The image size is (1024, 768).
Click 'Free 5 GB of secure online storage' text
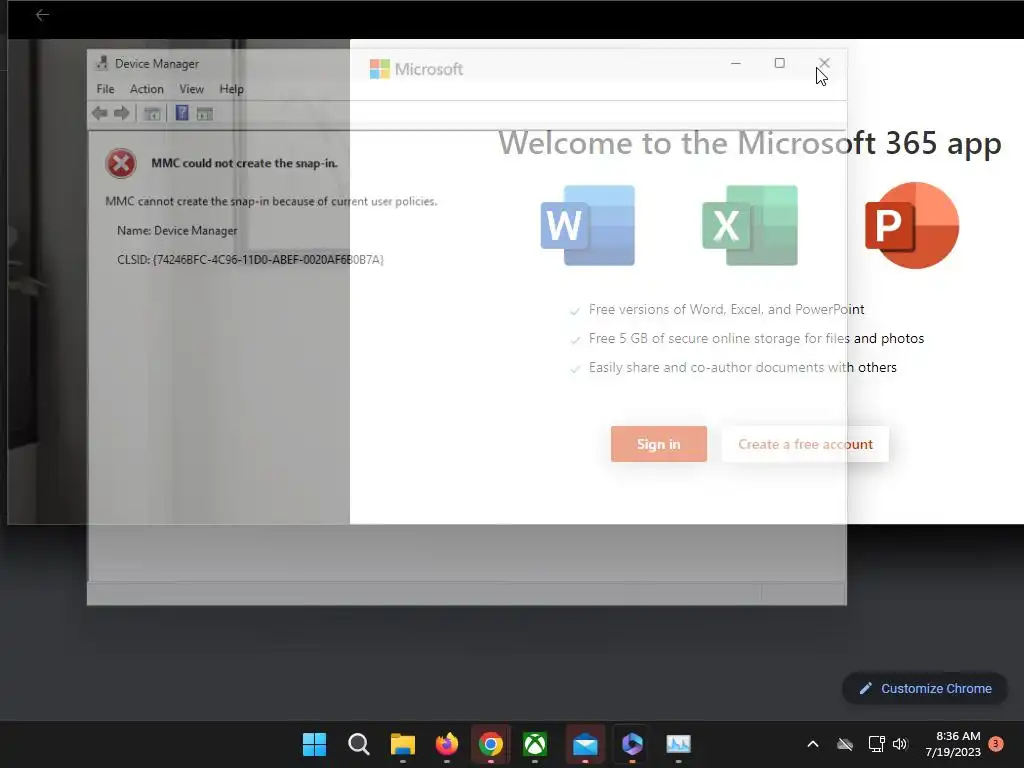756,338
